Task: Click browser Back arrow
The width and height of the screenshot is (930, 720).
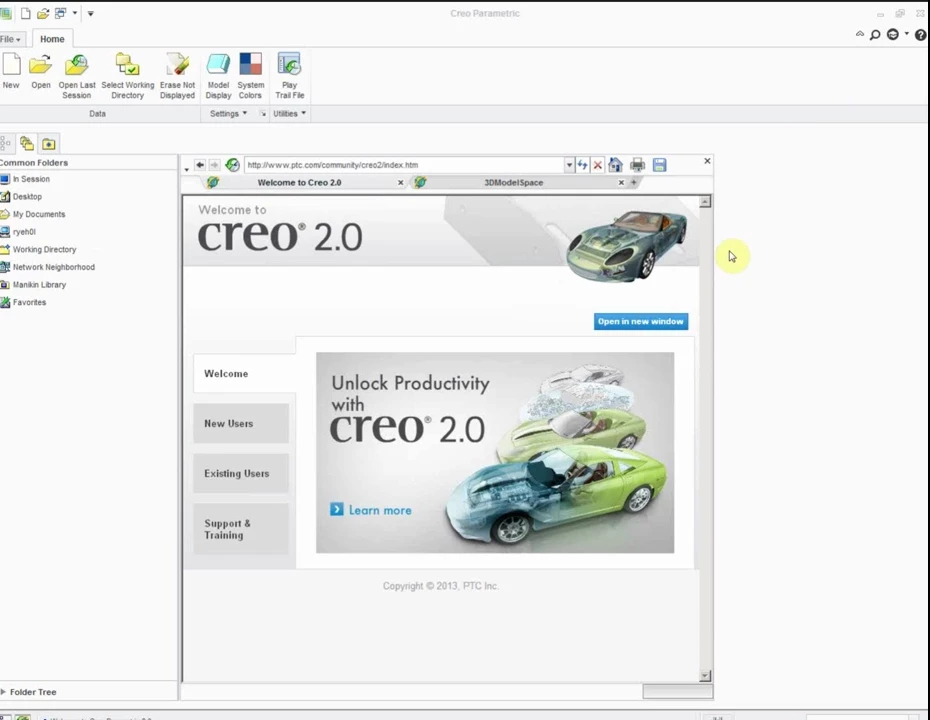Action: pos(200,165)
